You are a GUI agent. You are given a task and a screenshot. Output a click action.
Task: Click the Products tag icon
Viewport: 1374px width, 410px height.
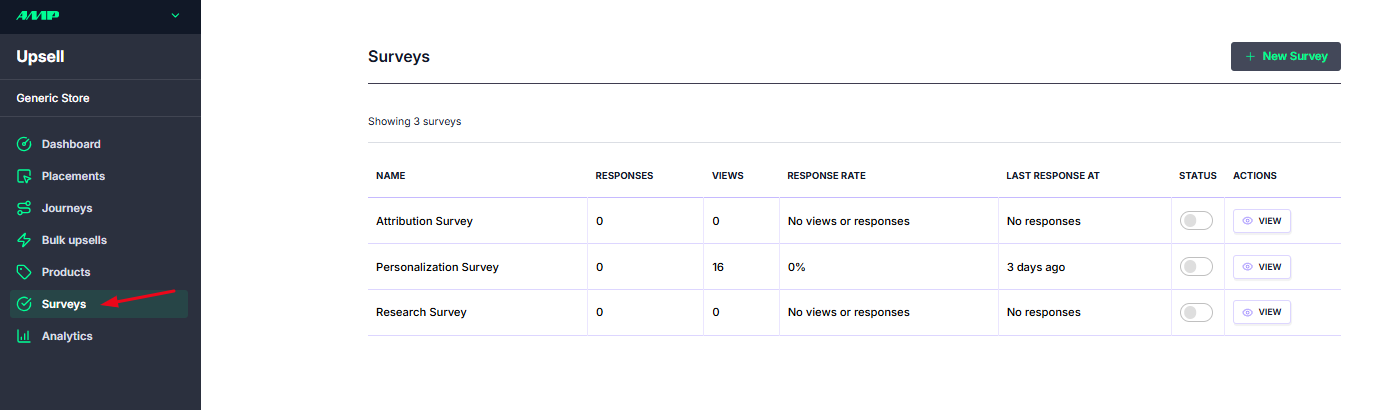pos(25,272)
